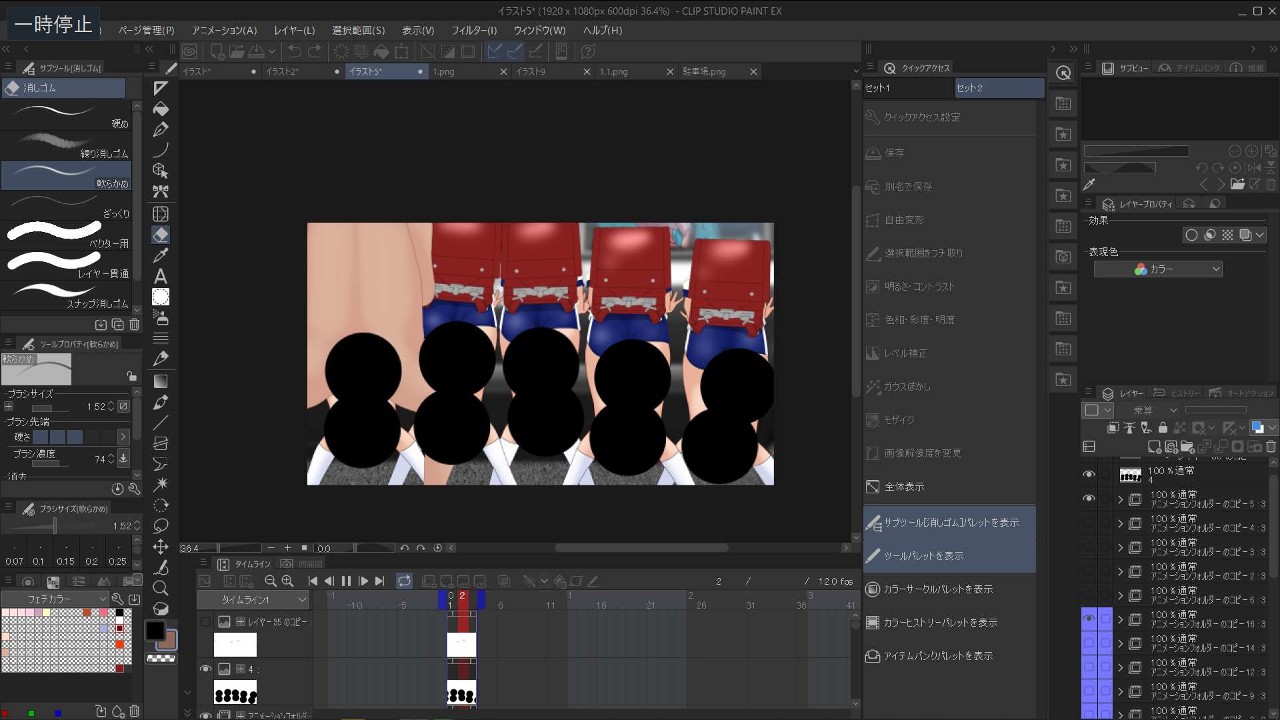Image resolution: width=1280 pixels, height=720 pixels.
Task: Open アニメーション(A) menu
Action: click(x=224, y=30)
